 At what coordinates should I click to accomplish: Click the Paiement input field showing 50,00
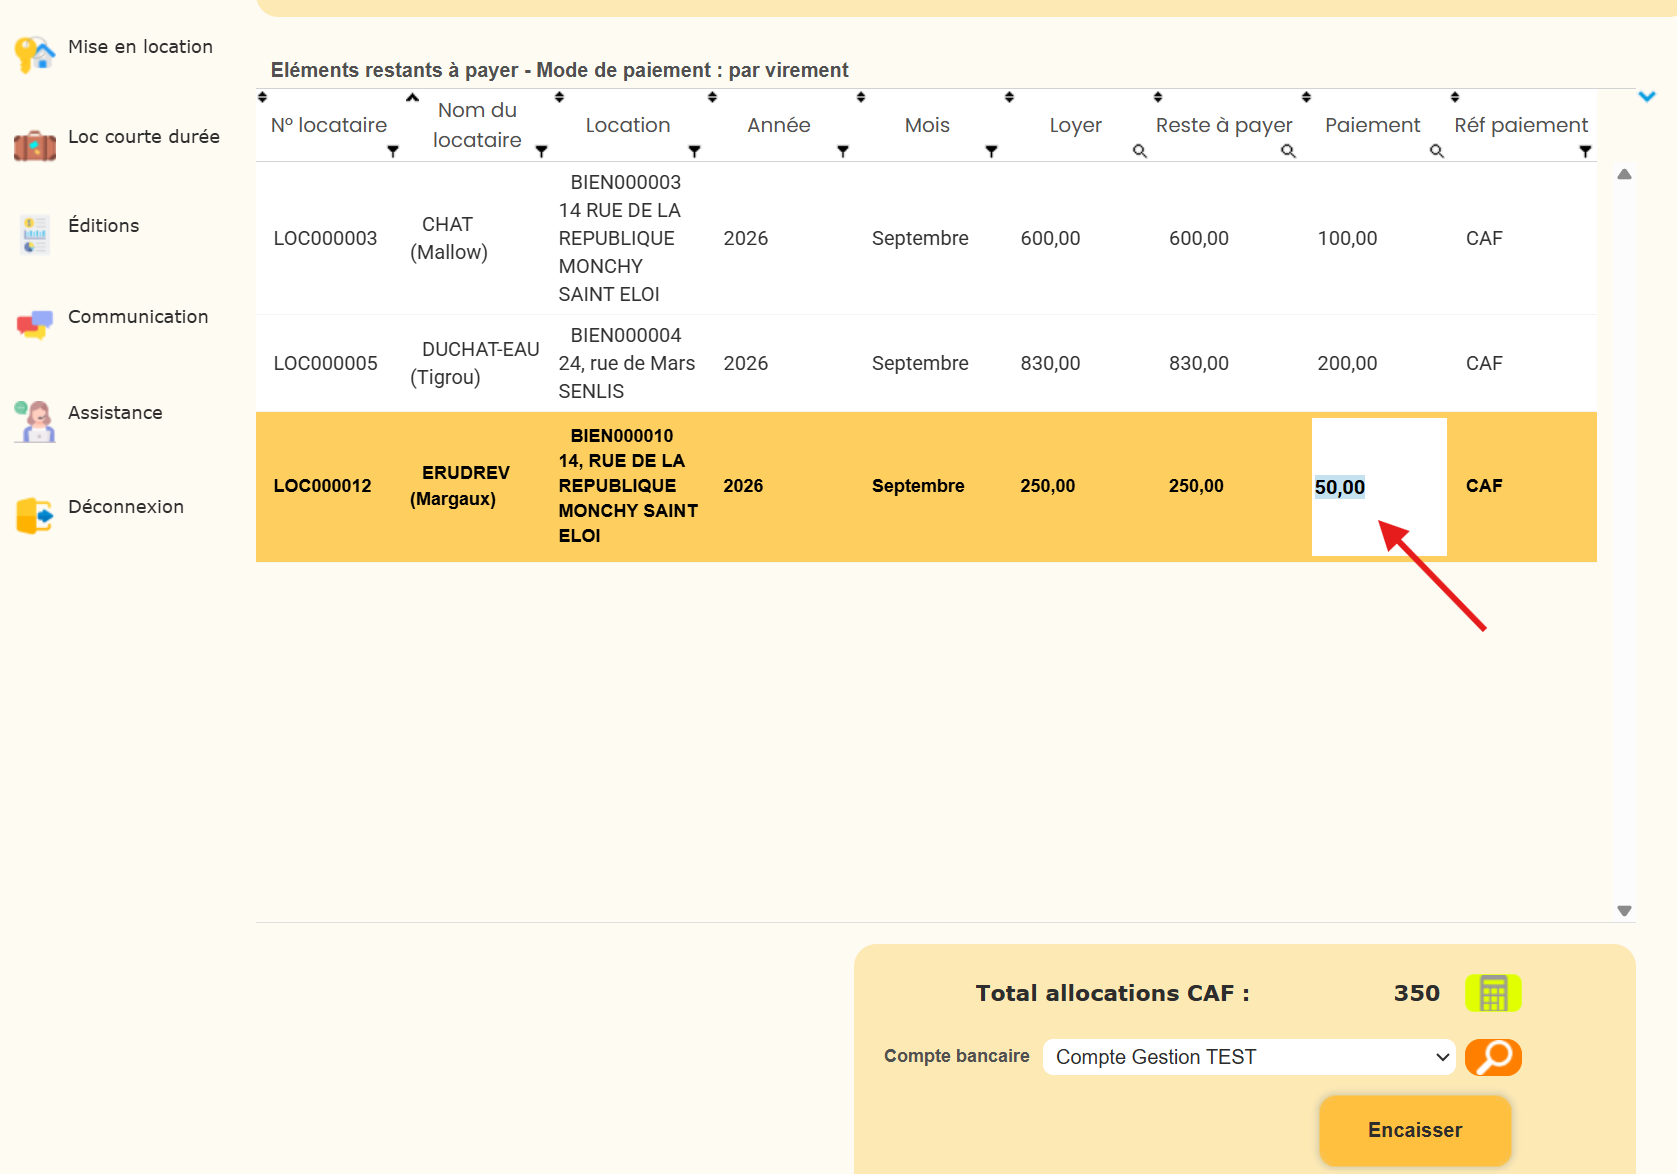click(1379, 487)
